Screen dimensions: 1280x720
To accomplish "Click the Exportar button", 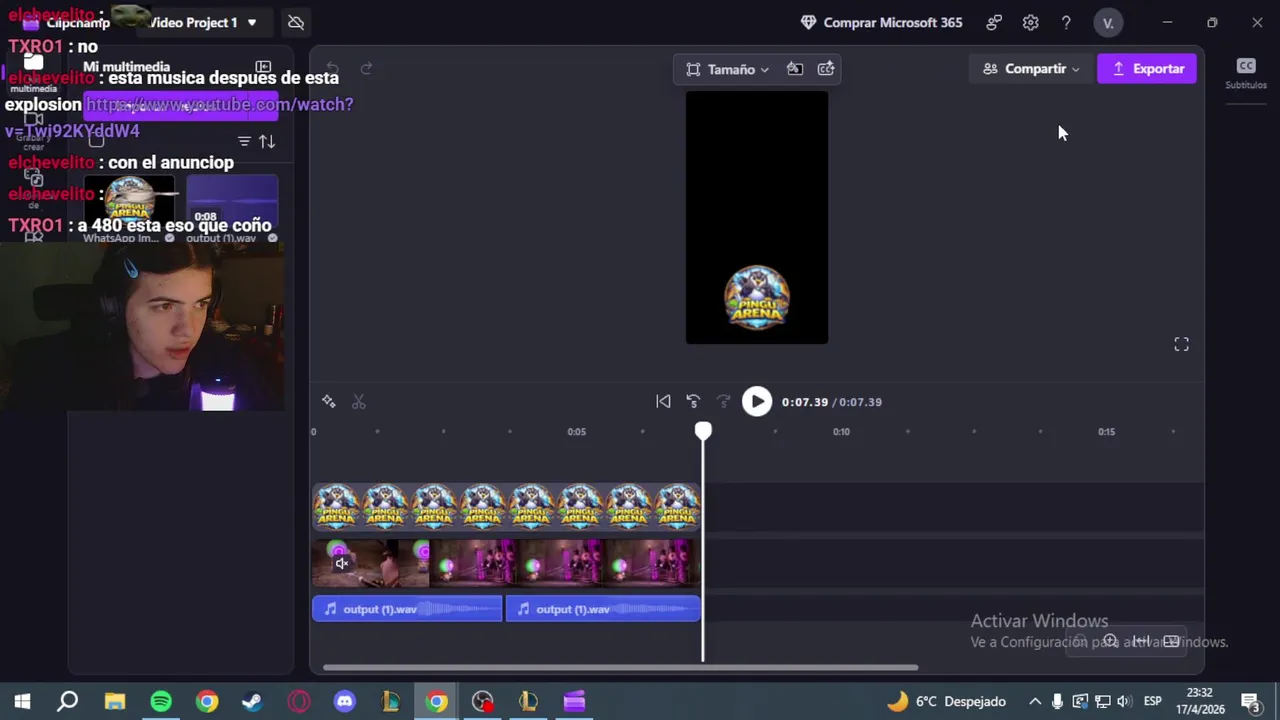I will [x=1147, y=69].
